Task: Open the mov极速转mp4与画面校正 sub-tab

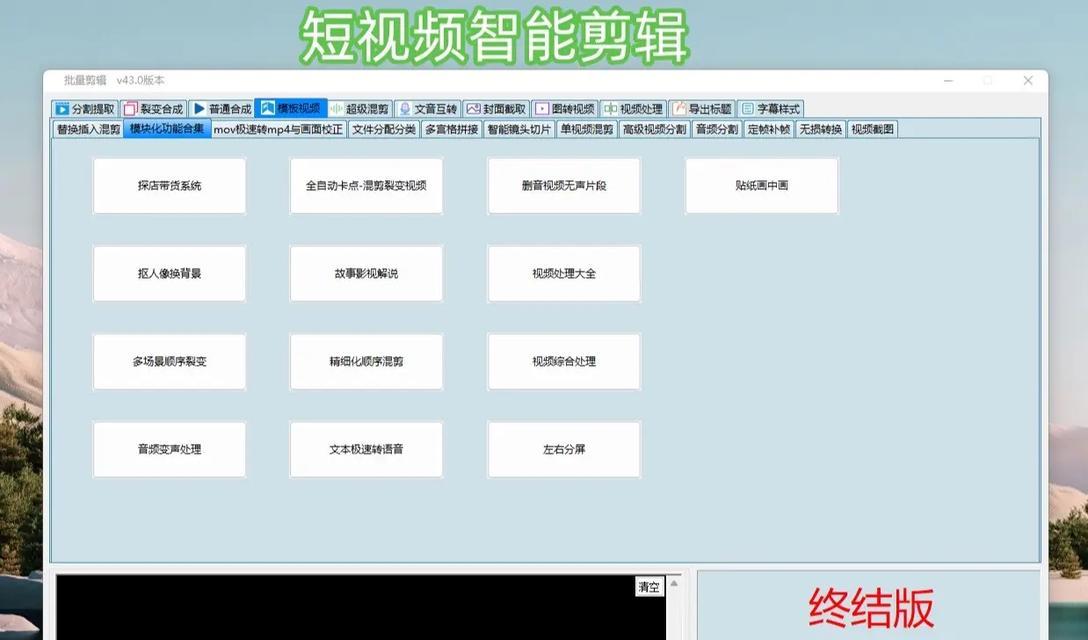Action: click(x=278, y=129)
